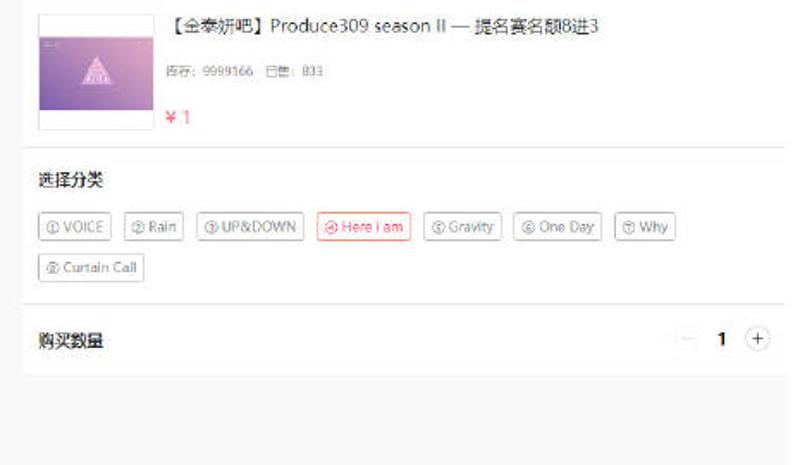The image size is (800, 465).
Task: Click the red ¥1 price label
Action: (x=178, y=117)
